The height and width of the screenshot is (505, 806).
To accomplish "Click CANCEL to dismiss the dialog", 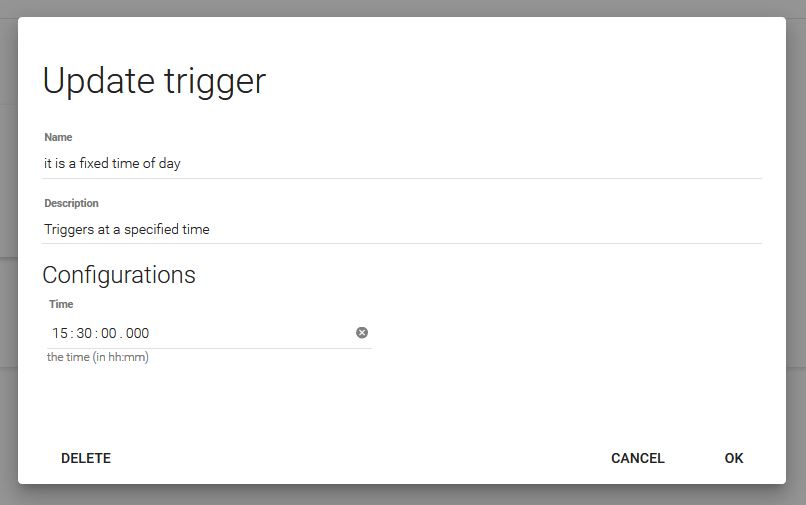I will pyautogui.click(x=637, y=458).
